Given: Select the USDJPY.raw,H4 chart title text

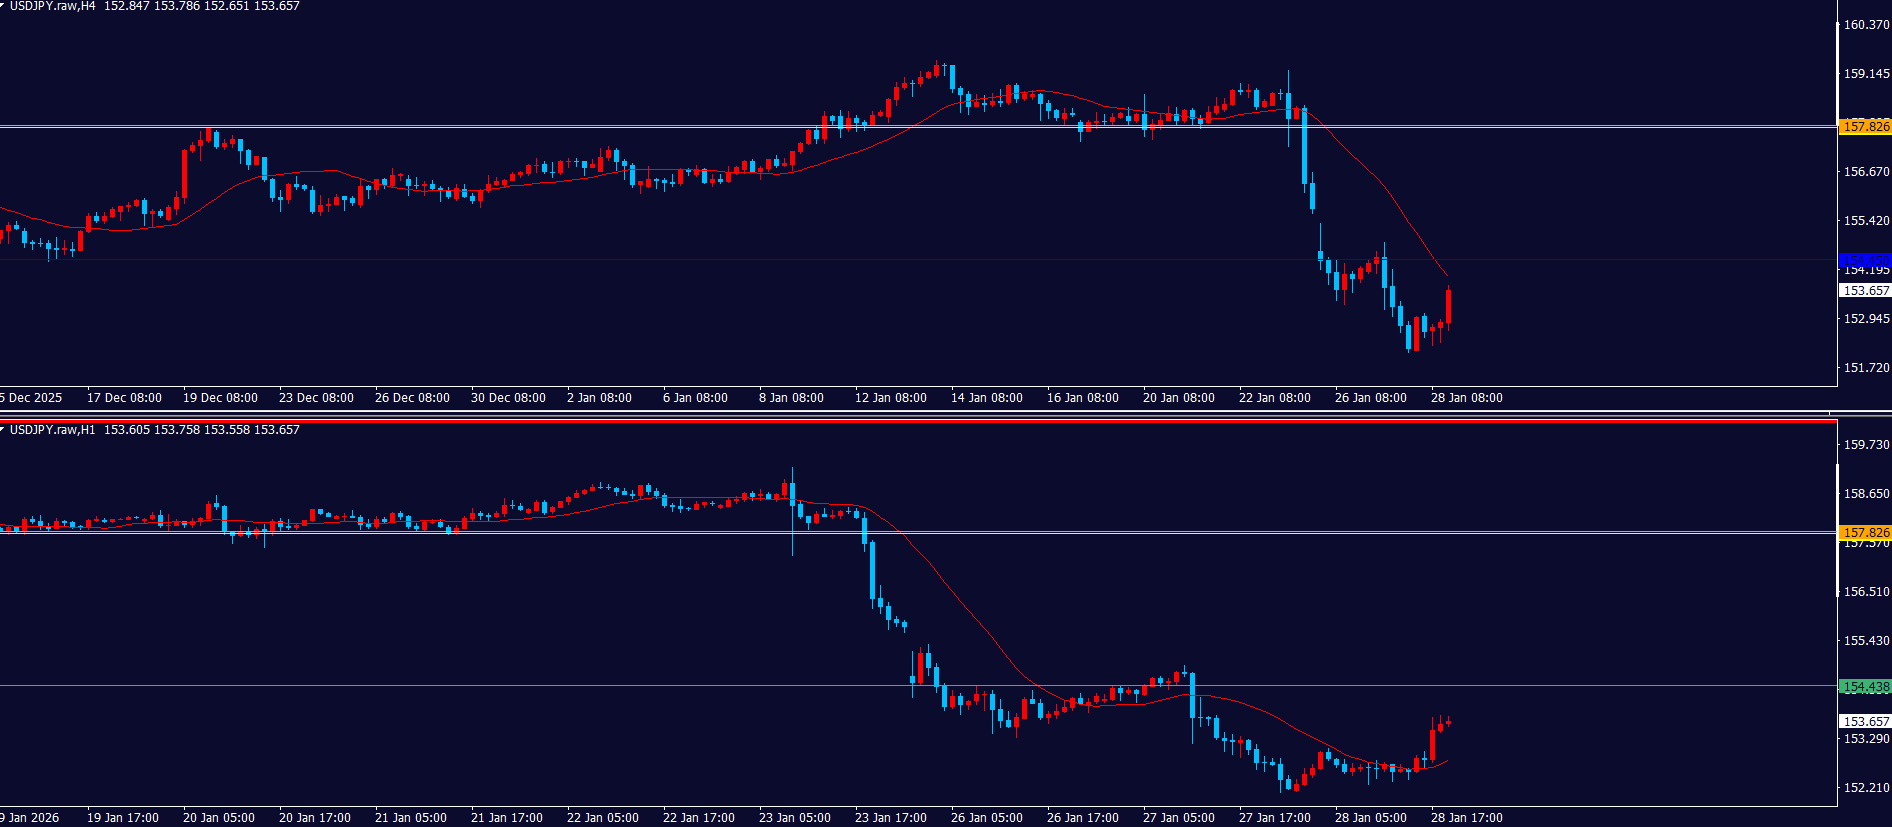Looking at the screenshot, I should pos(52,6).
